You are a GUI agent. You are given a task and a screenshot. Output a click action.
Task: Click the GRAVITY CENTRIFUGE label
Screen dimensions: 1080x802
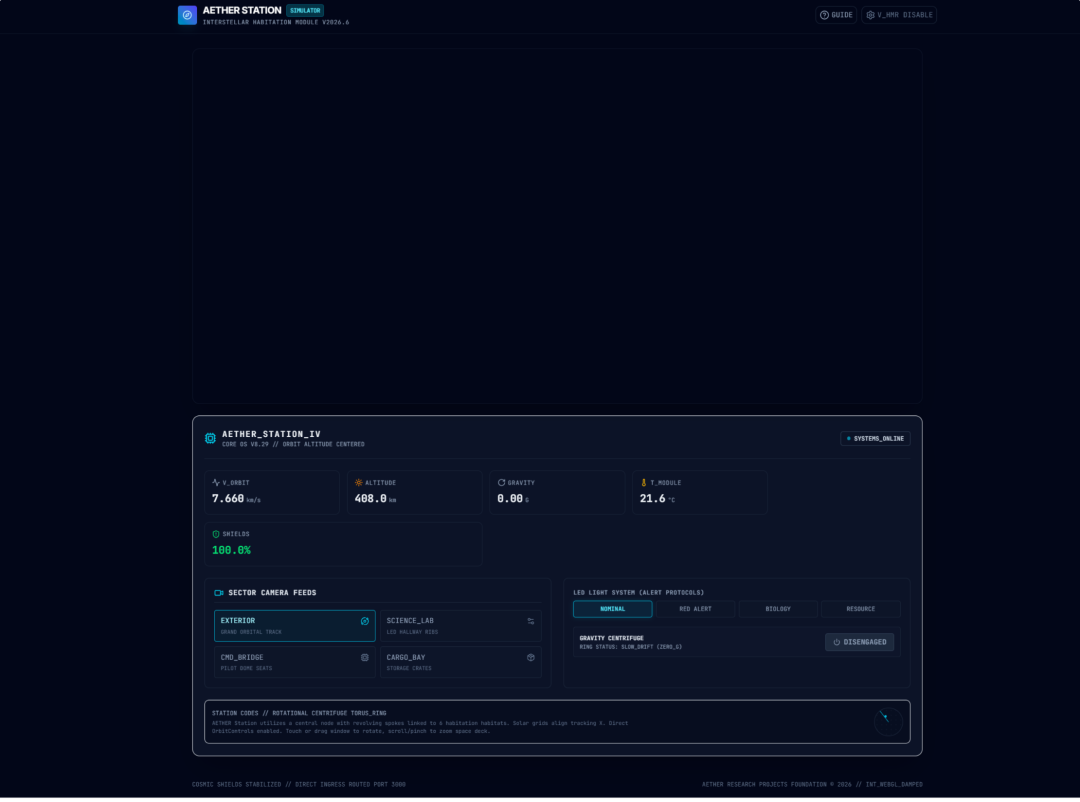pyautogui.click(x=612, y=638)
